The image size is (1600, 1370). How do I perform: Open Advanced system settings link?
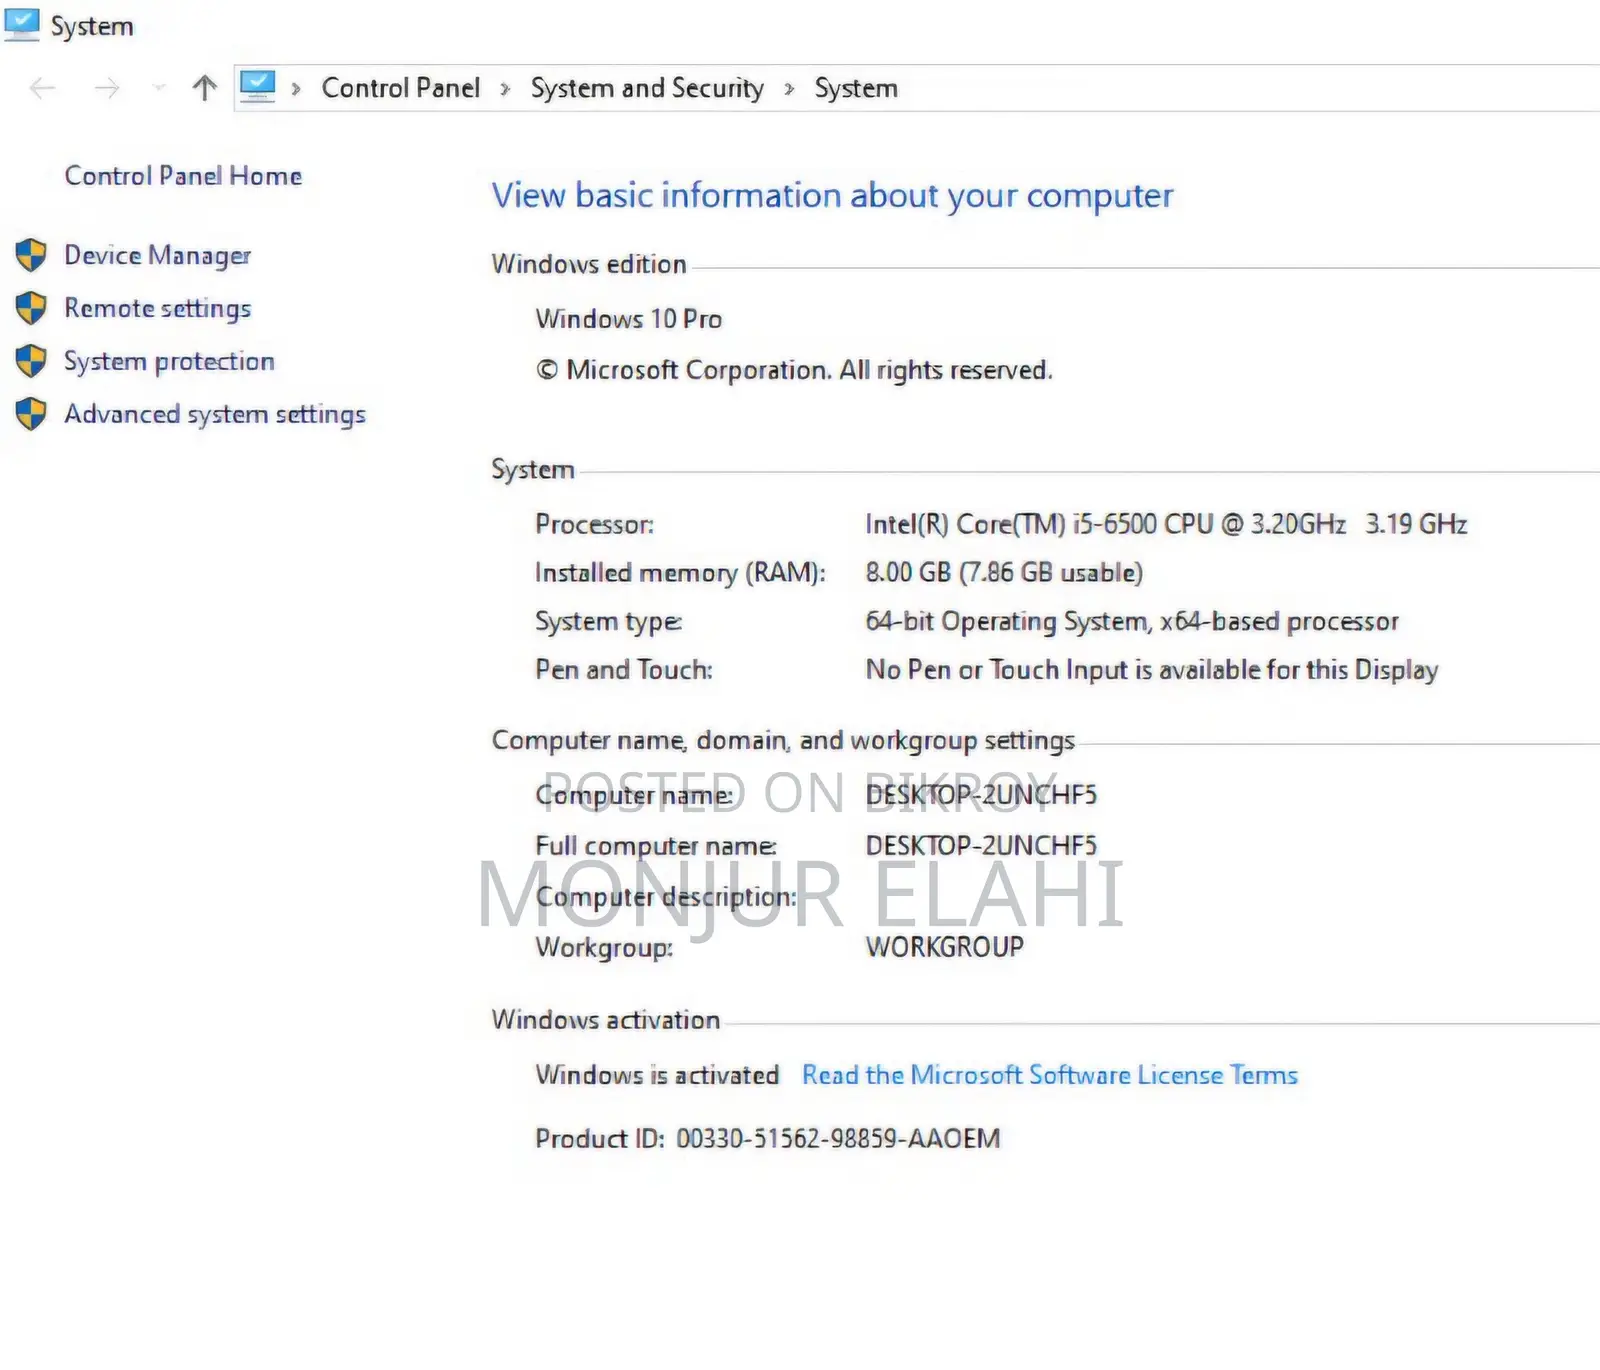(215, 415)
